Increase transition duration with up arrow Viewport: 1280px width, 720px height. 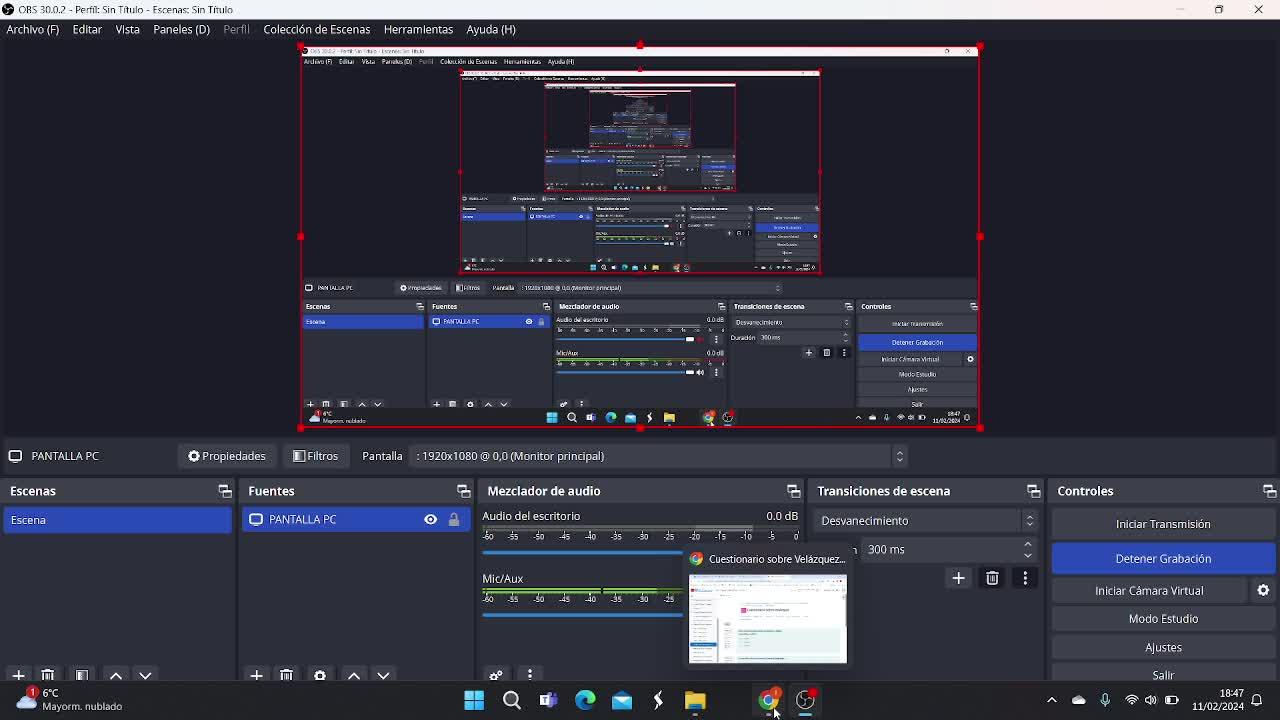tap(1027, 544)
